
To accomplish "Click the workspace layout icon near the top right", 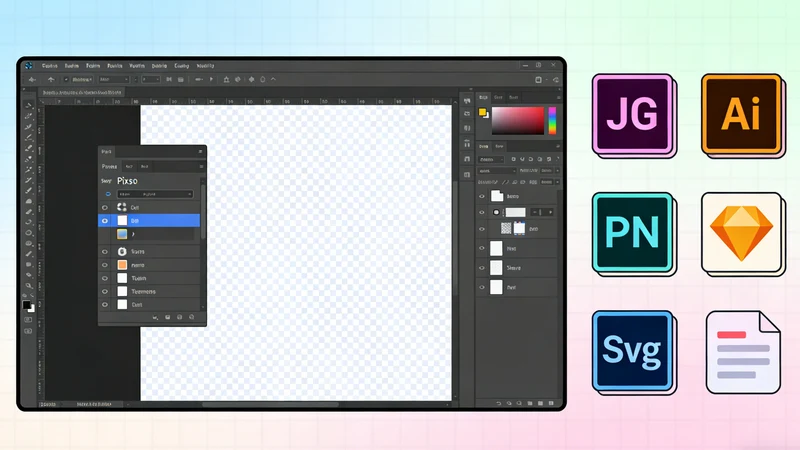I will coord(538,80).
